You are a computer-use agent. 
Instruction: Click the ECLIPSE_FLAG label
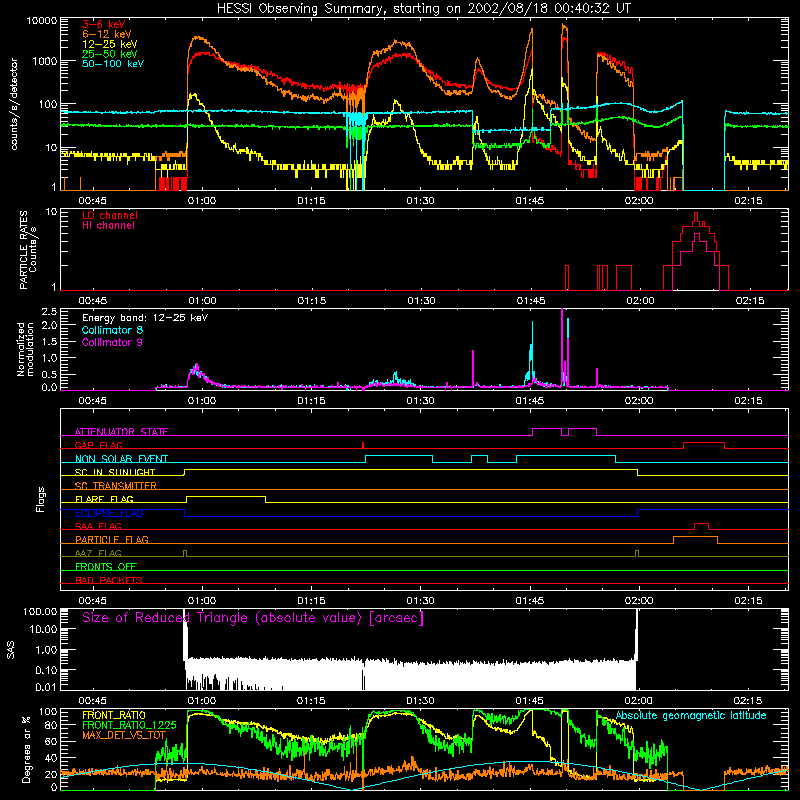pos(109,513)
